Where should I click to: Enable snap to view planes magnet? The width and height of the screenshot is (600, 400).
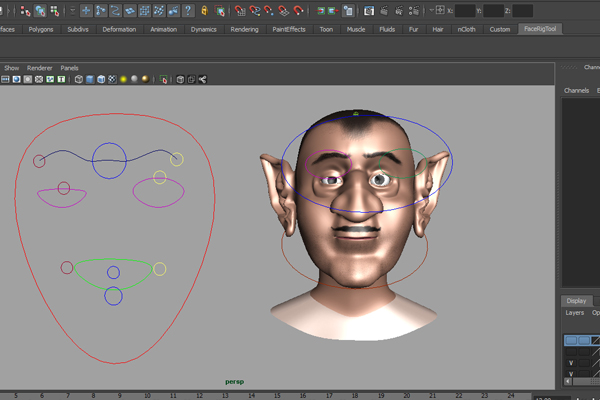pyautogui.click(x=284, y=11)
